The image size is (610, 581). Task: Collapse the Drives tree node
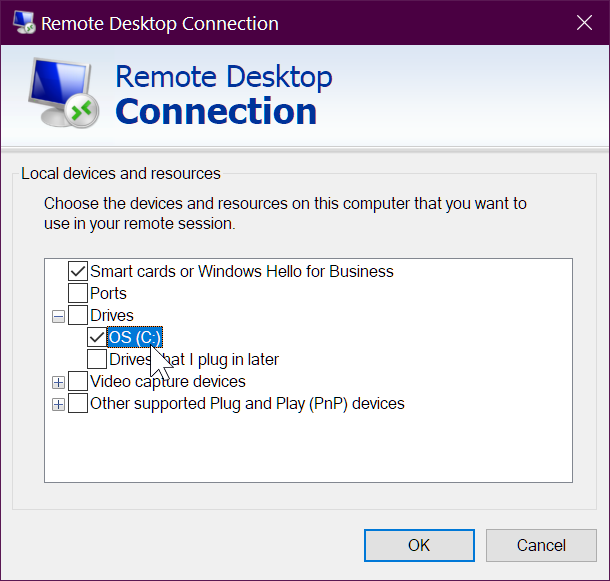coord(58,316)
